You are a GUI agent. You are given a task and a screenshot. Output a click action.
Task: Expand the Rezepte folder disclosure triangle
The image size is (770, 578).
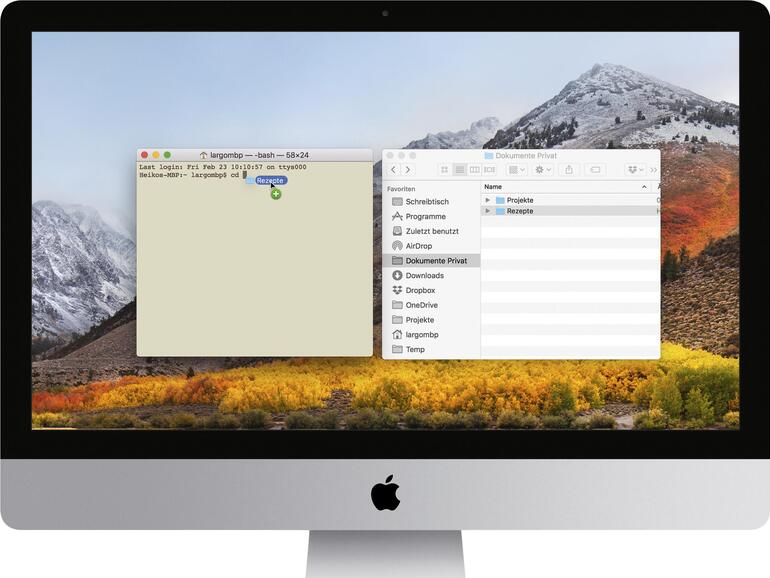[488, 211]
